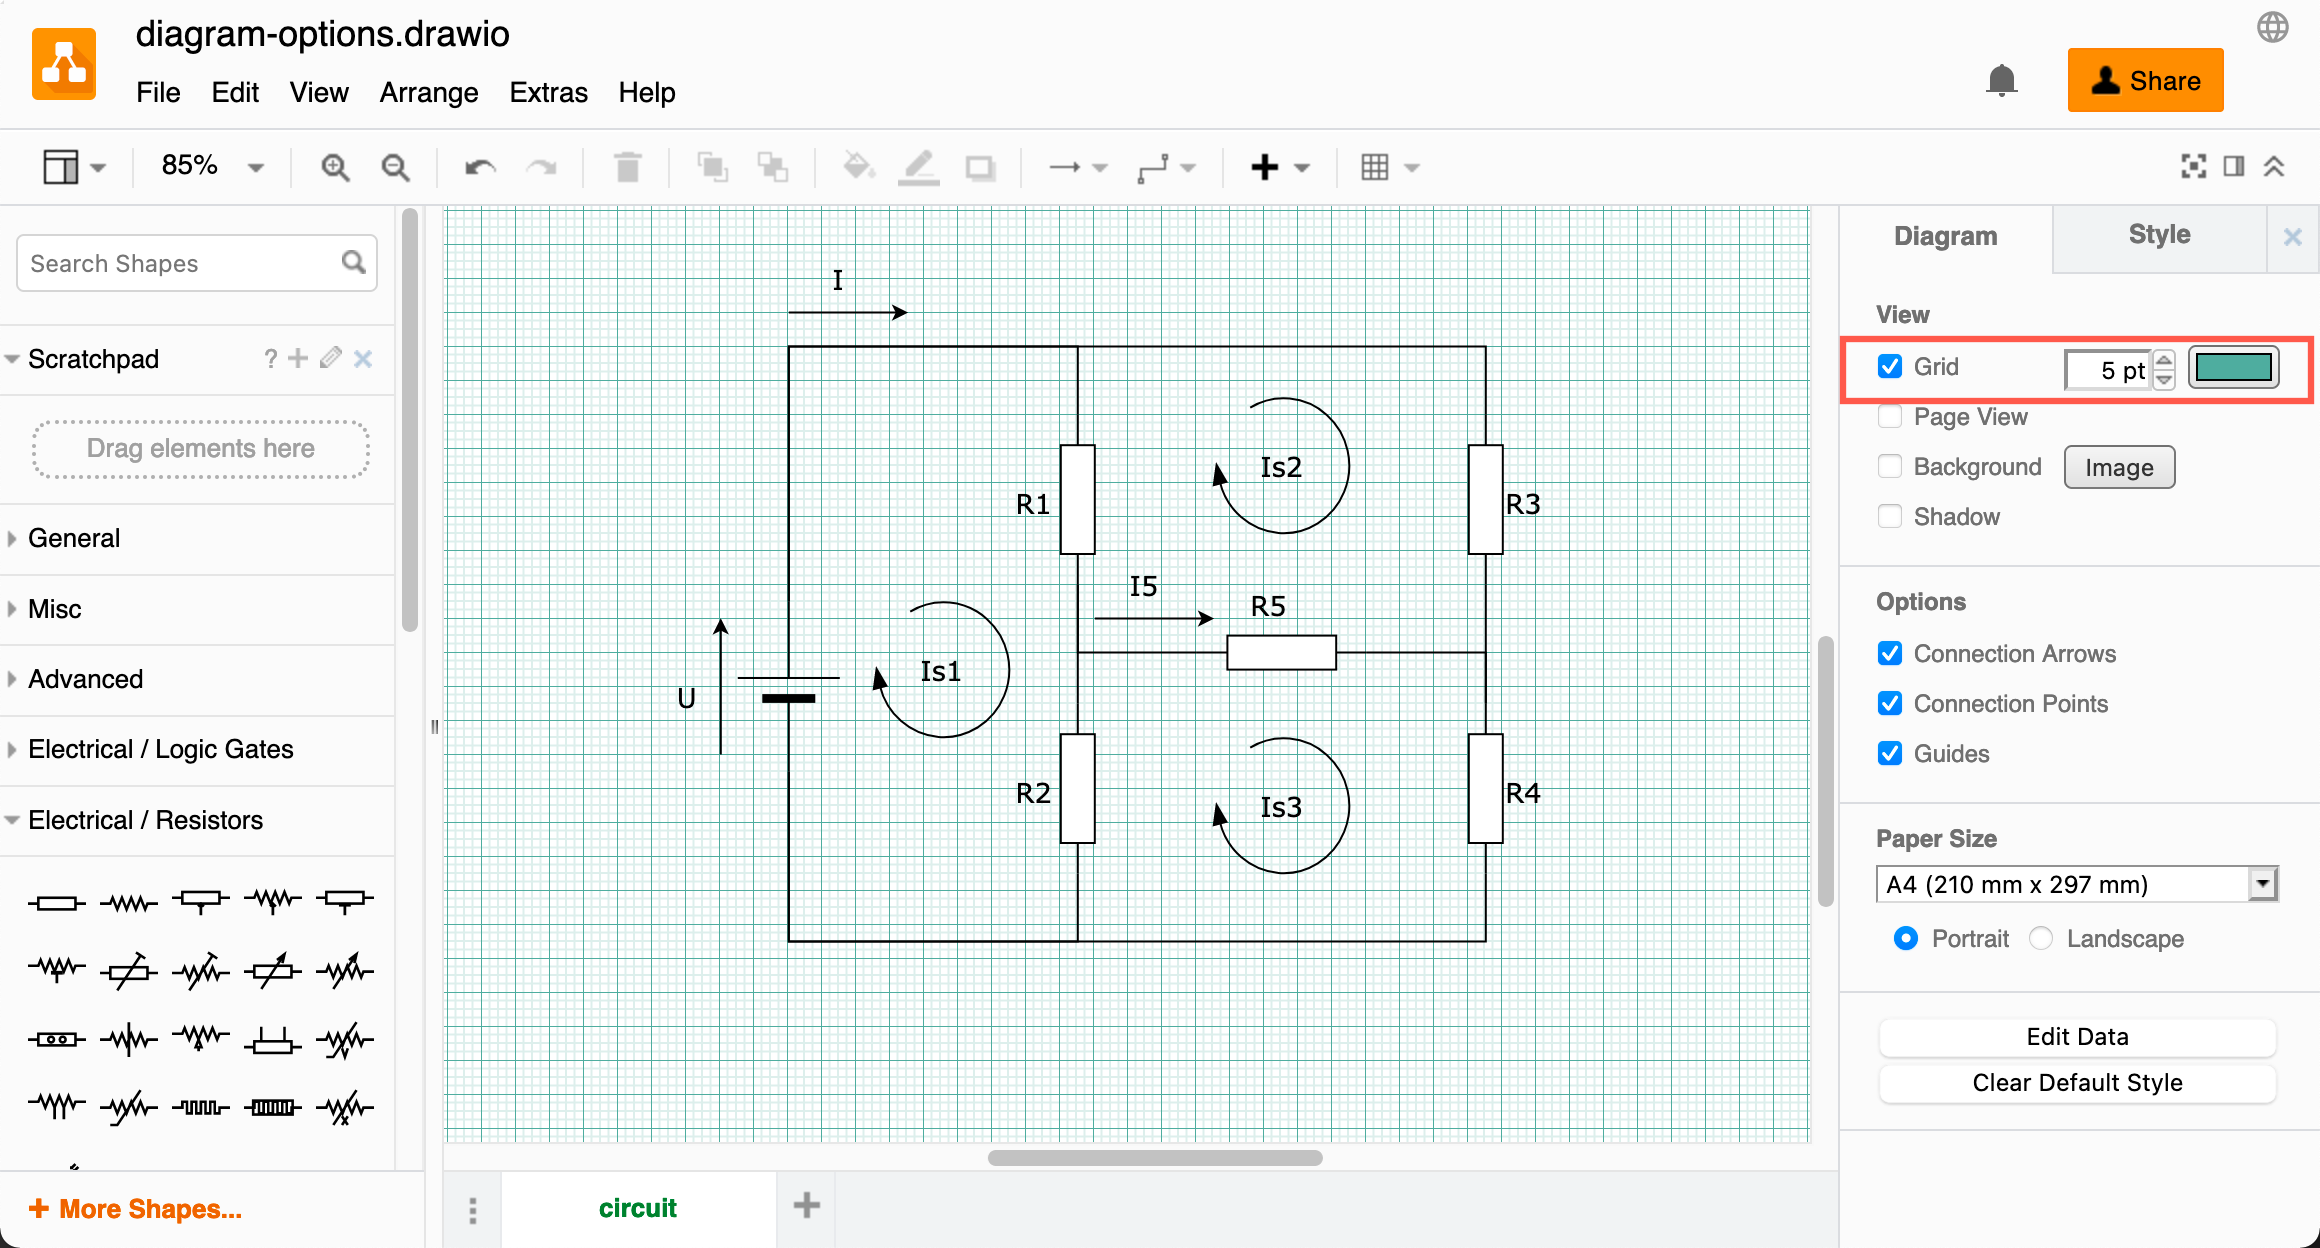Zoom in using the magnifier plus icon
Viewport: 2320px width, 1248px height.
(x=336, y=166)
